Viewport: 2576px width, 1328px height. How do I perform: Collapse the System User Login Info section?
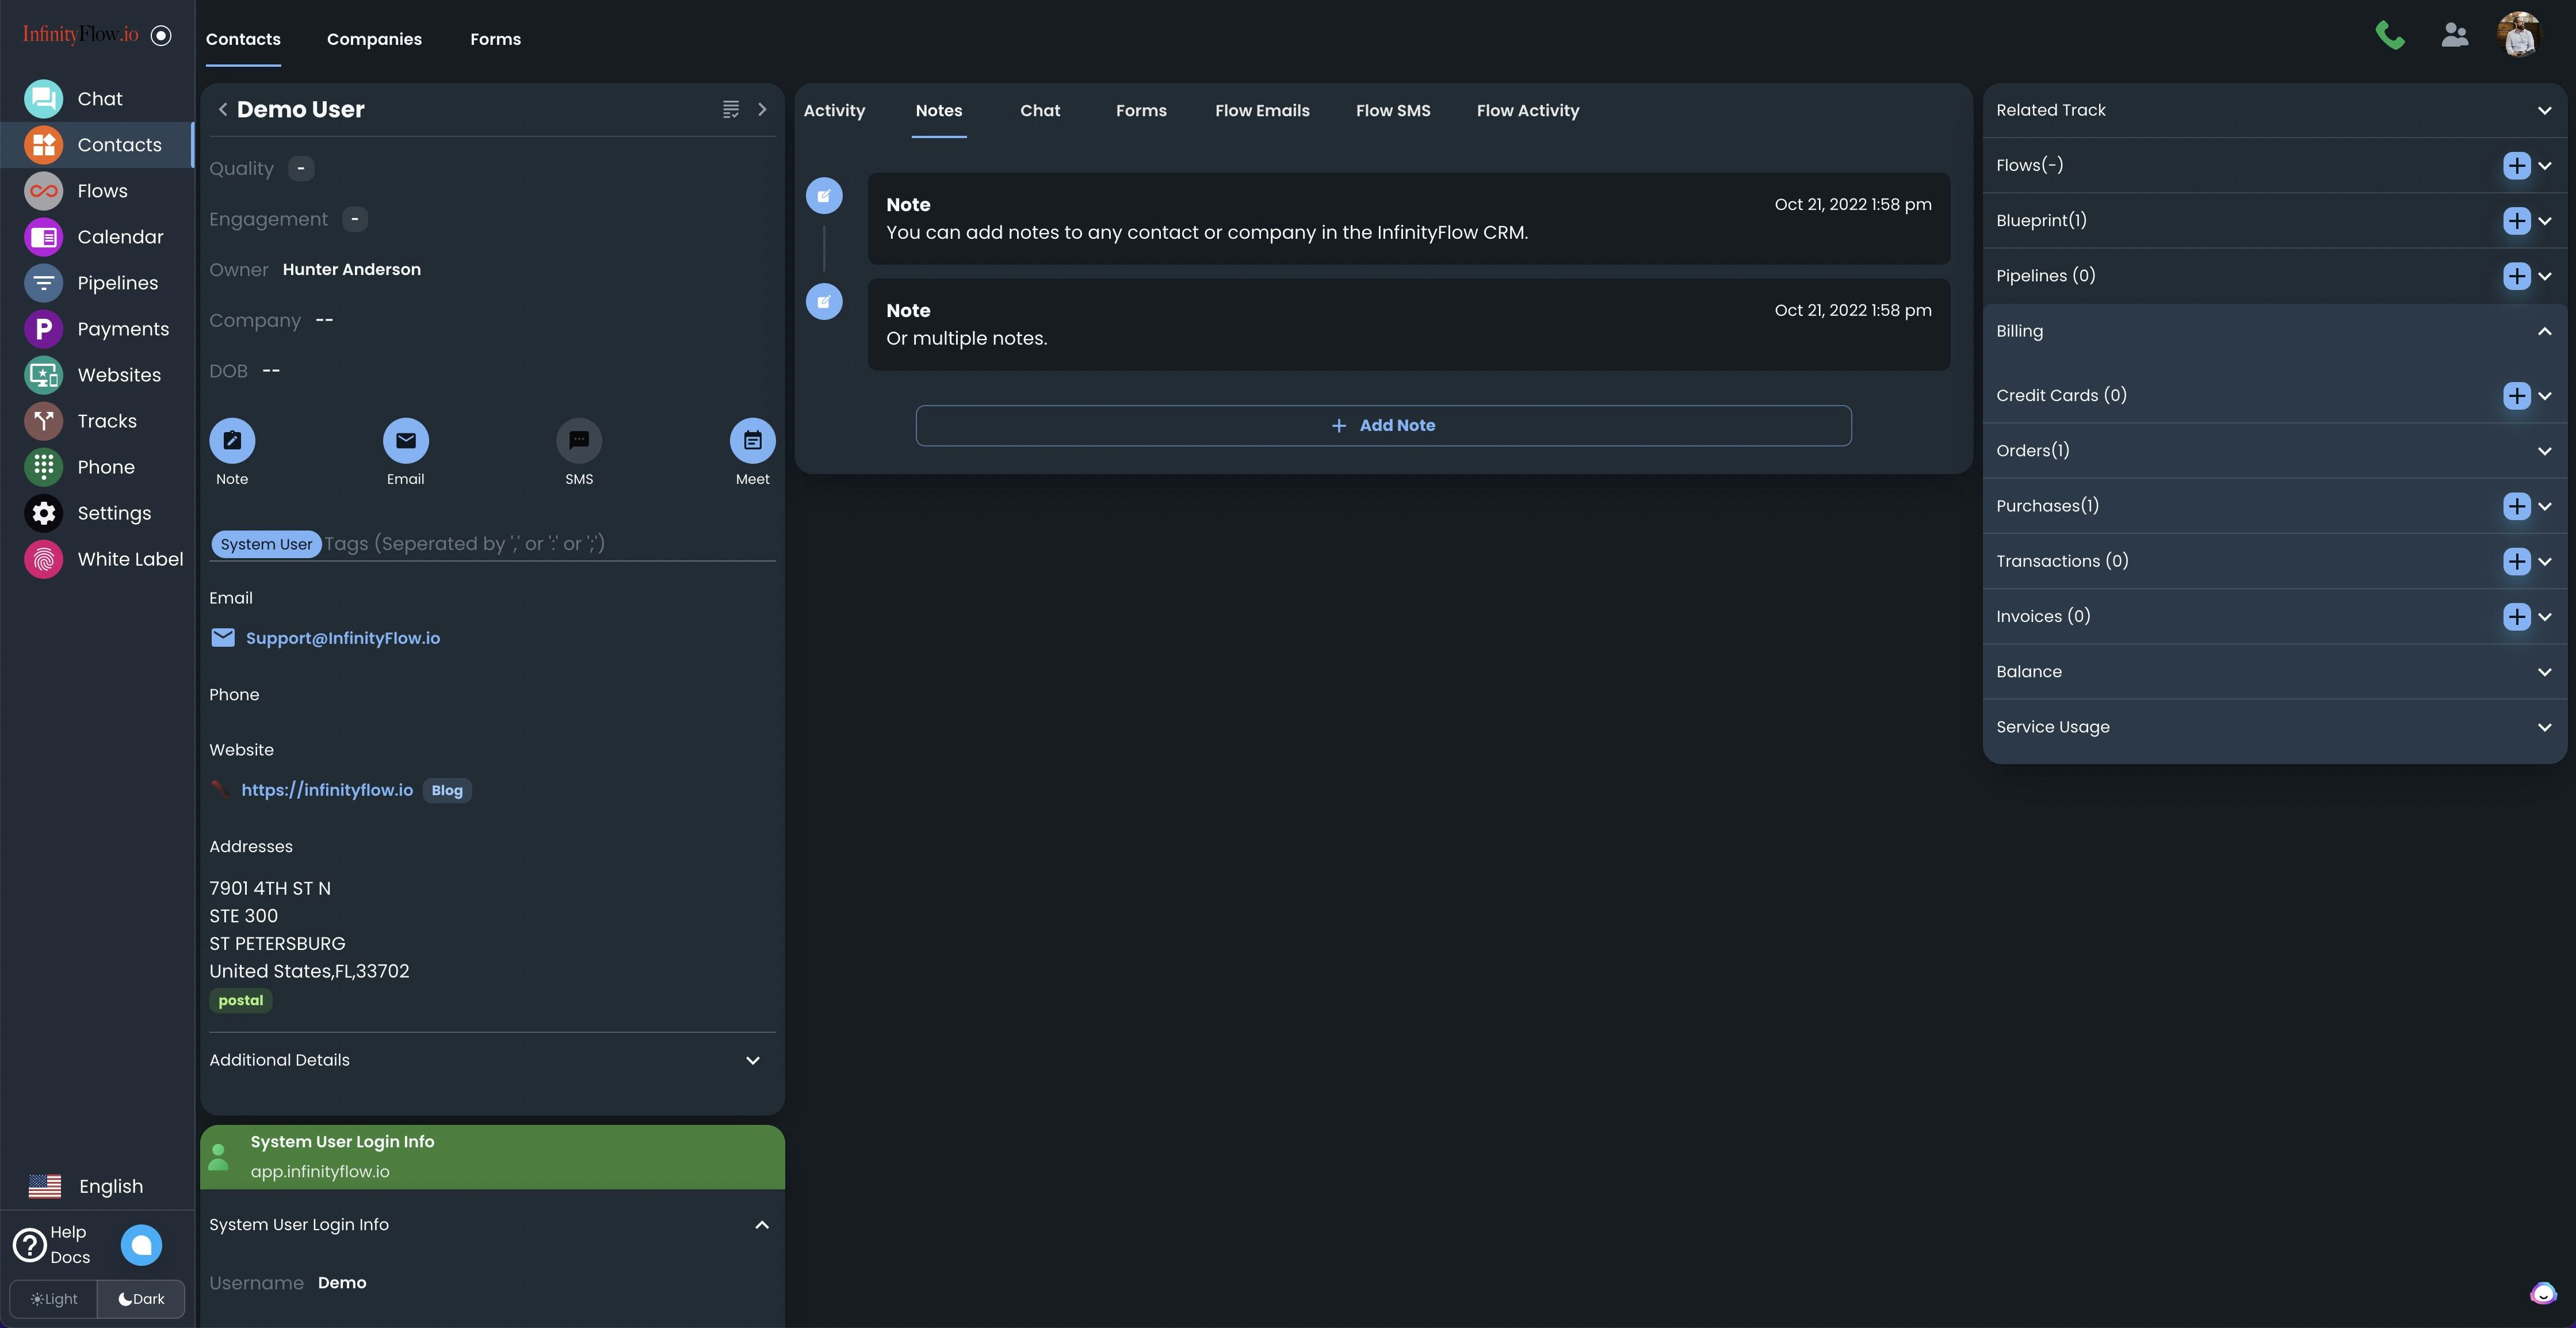point(761,1224)
